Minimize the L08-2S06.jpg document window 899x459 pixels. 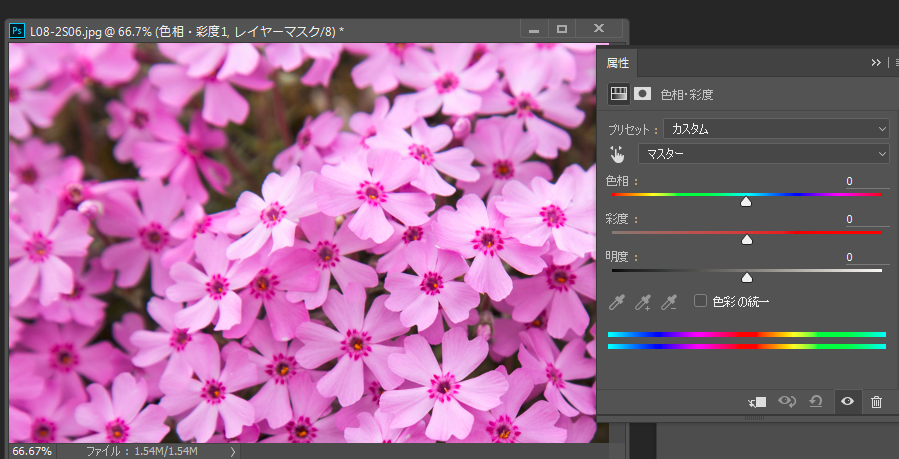pos(534,29)
